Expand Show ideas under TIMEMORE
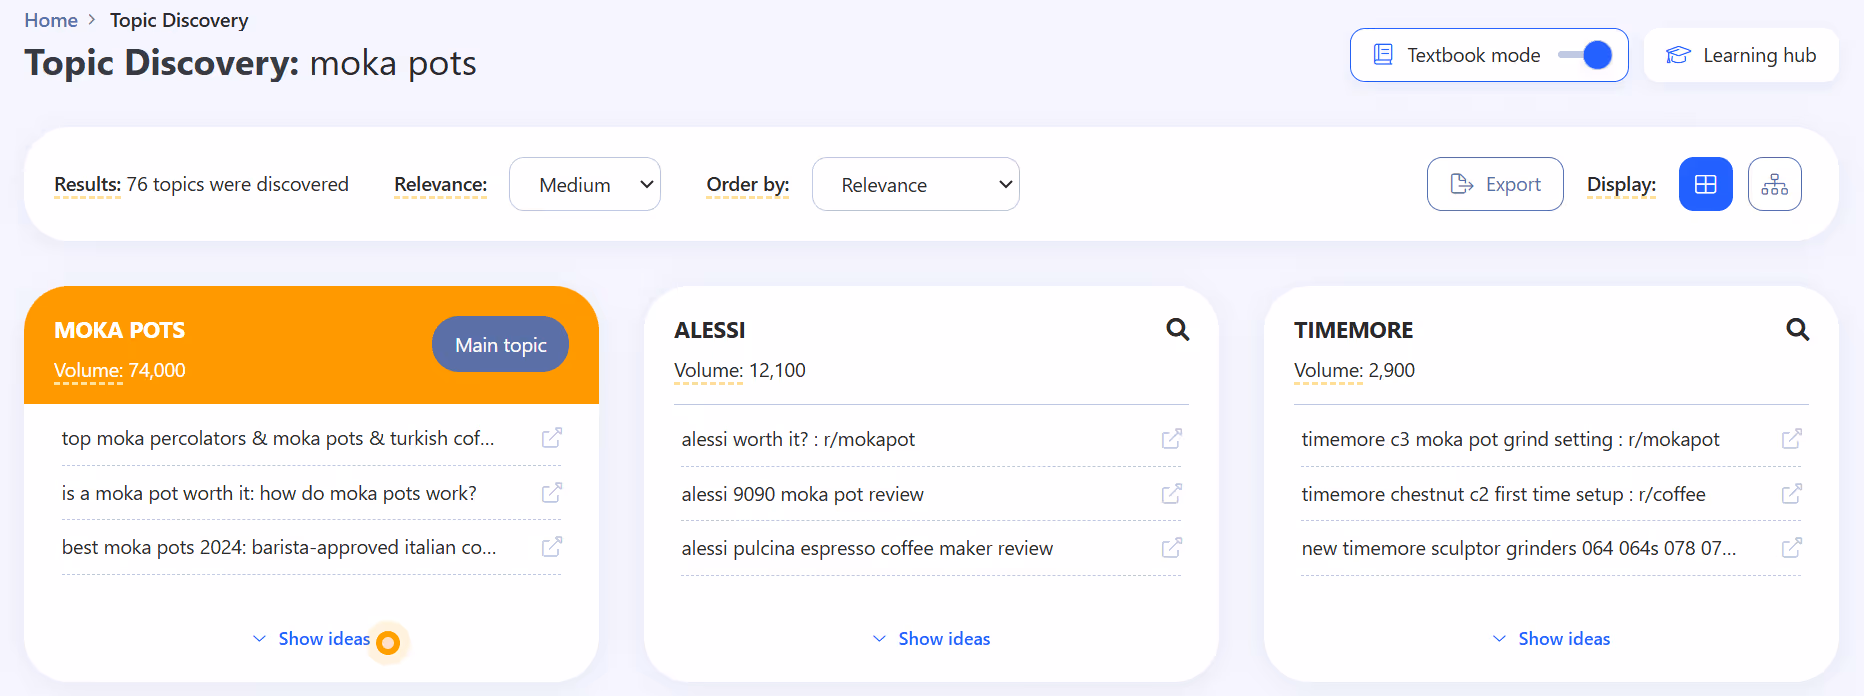Image resolution: width=1864 pixels, height=696 pixels. (x=1552, y=639)
